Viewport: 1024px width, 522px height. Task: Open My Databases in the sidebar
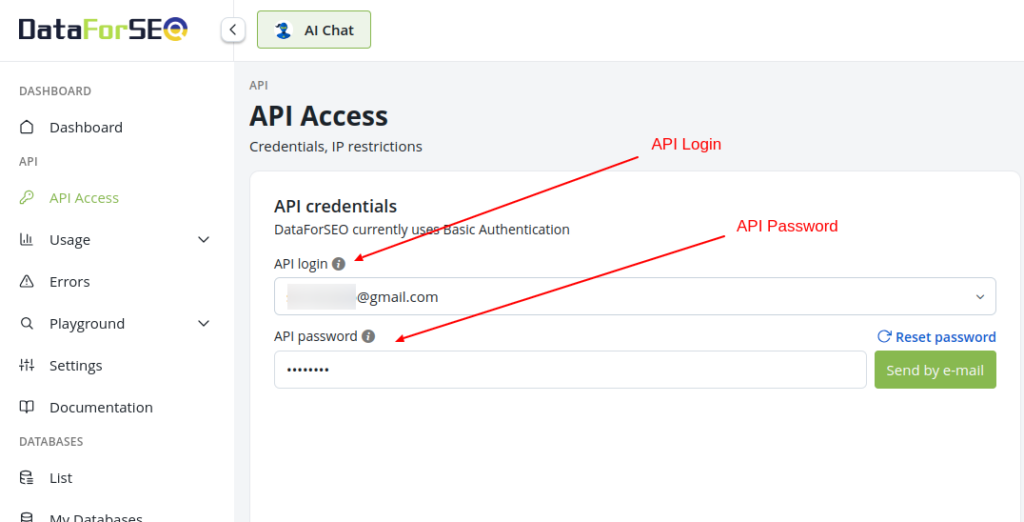tap(96, 517)
